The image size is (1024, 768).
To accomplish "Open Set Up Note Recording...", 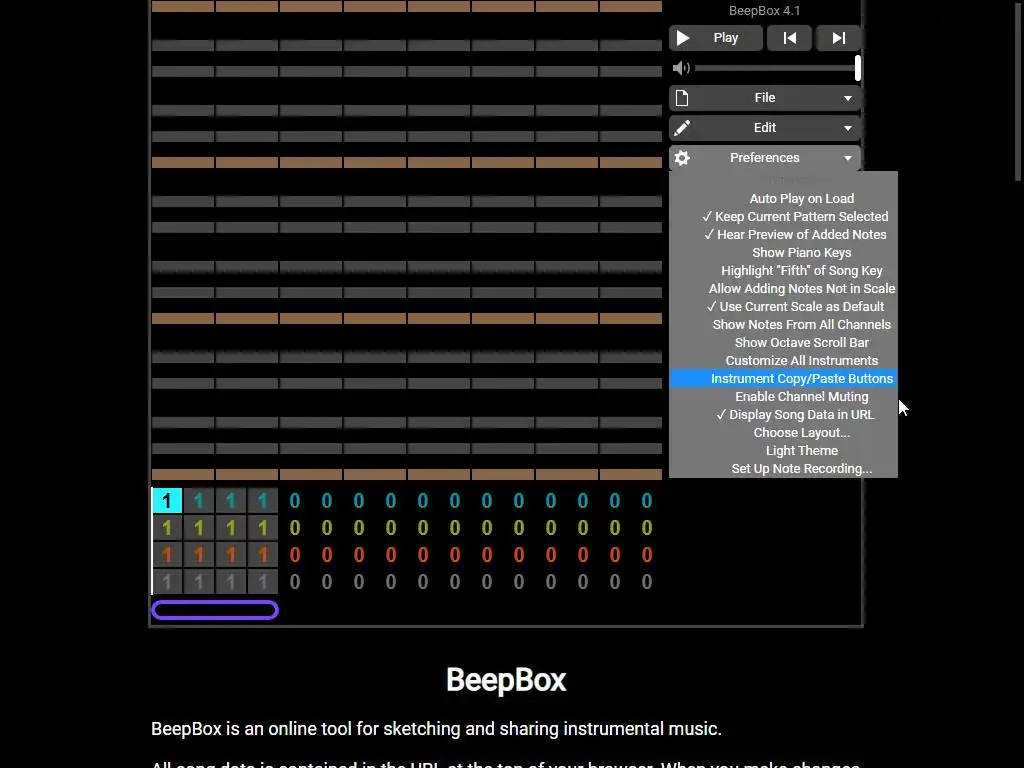I will point(783,469).
